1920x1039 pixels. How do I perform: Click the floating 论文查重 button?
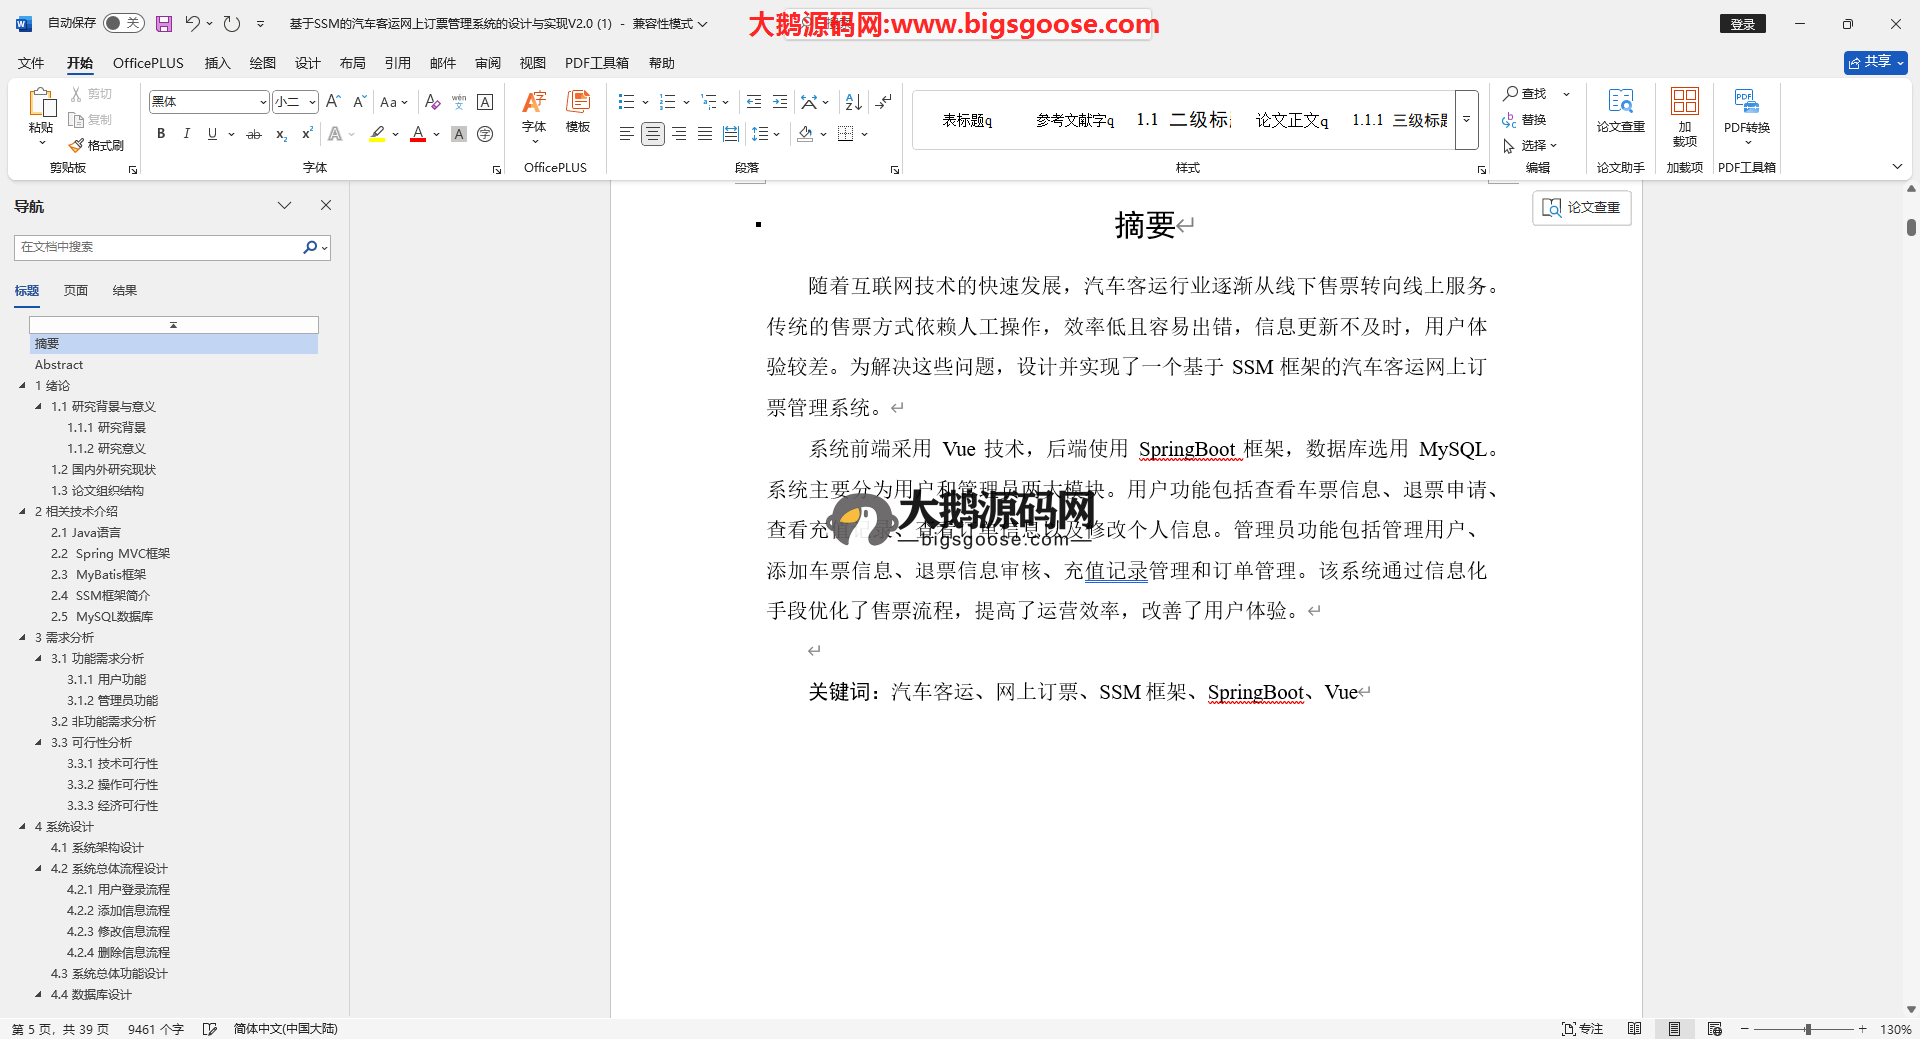click(x=1581, y=208)
